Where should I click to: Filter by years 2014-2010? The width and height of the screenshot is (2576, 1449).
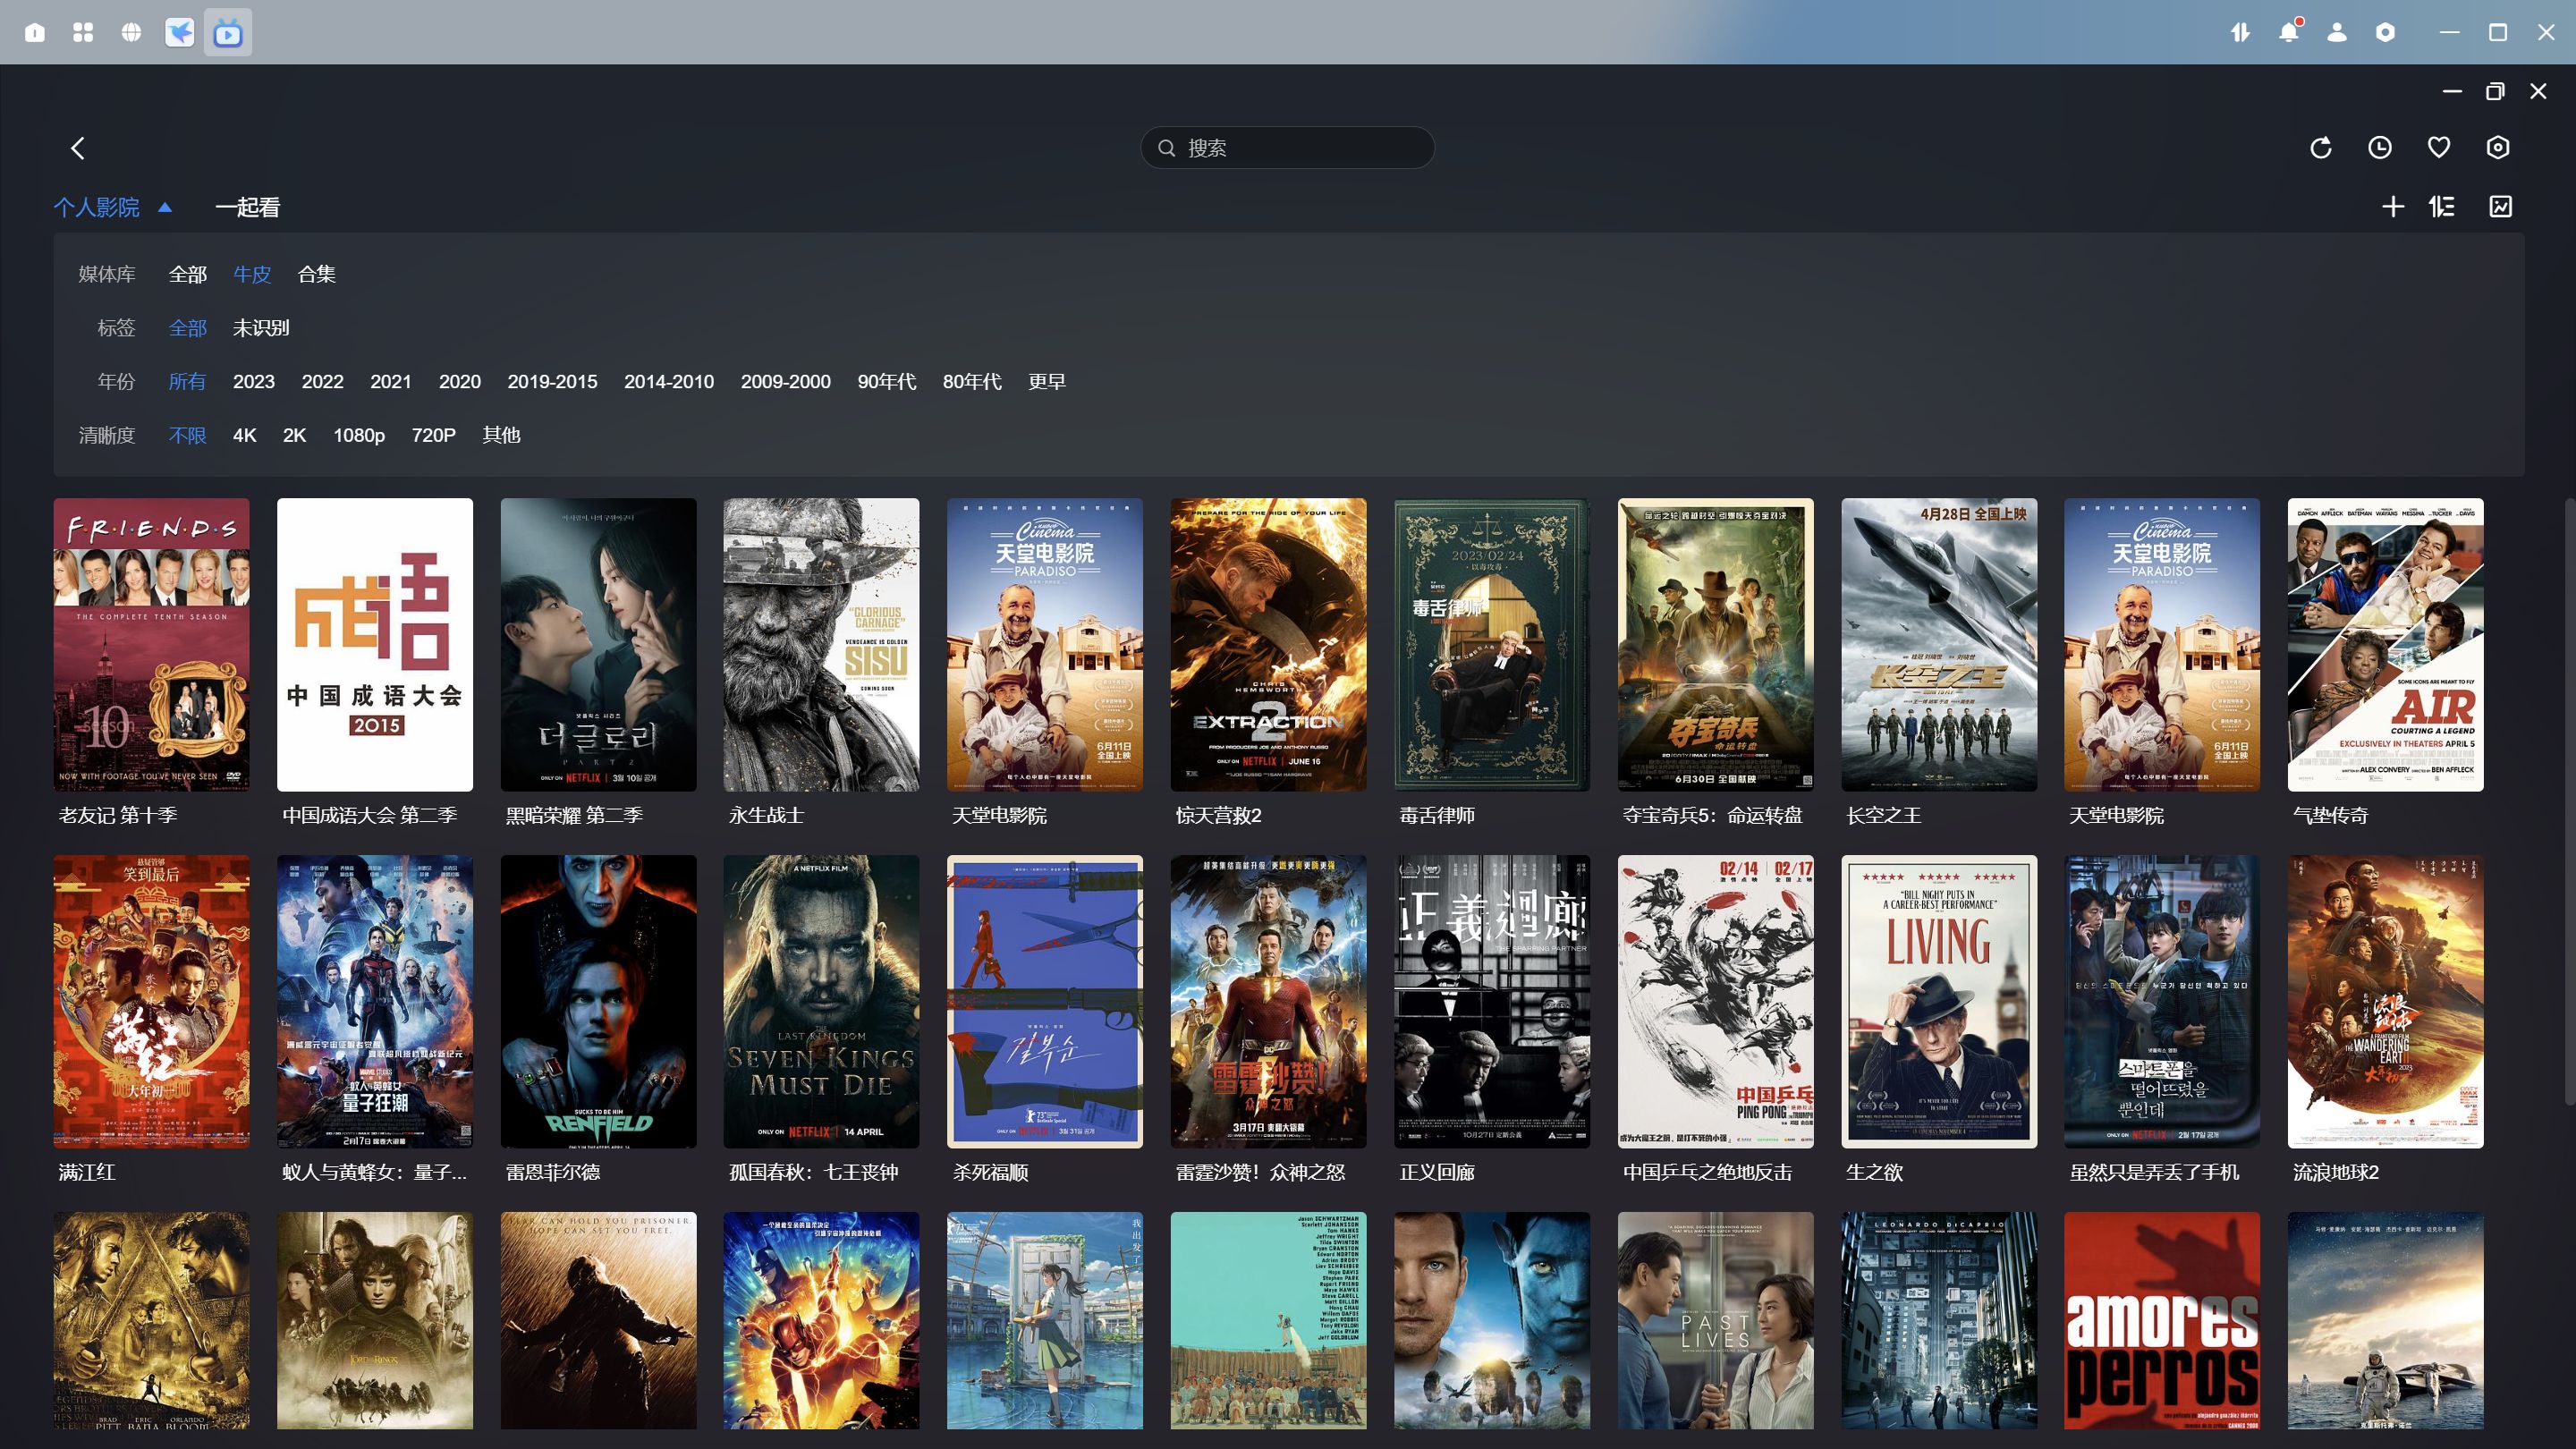tap(669, 382)
